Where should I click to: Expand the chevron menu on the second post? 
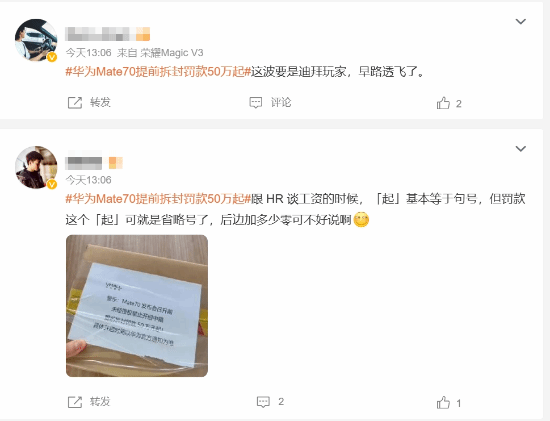coord(521,149)
